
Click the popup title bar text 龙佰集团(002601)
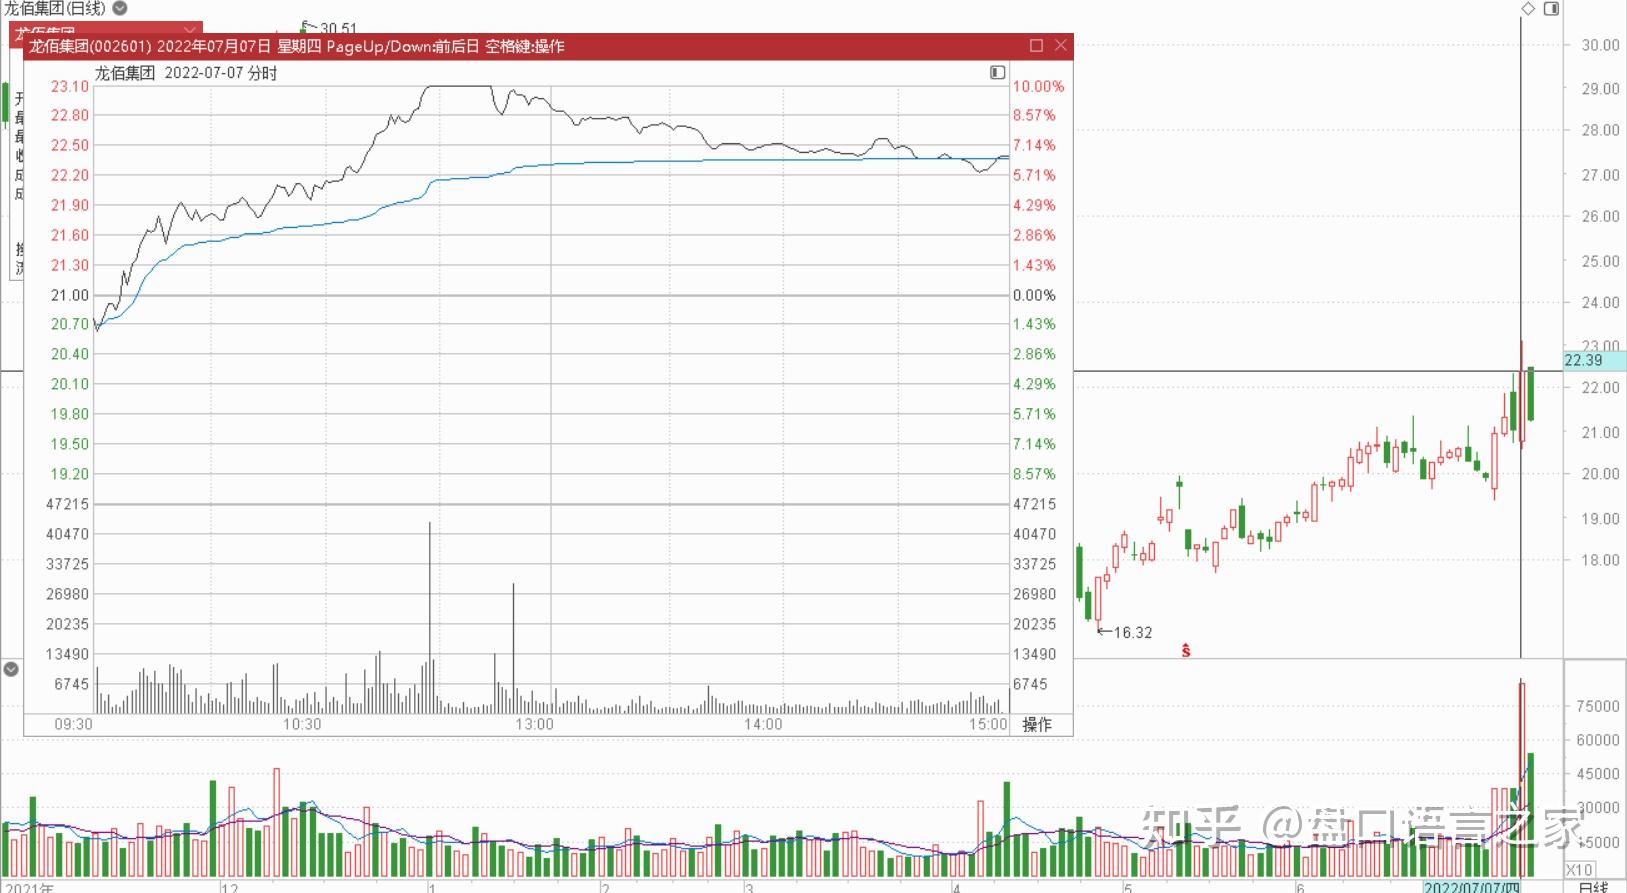tap(90, 46)
